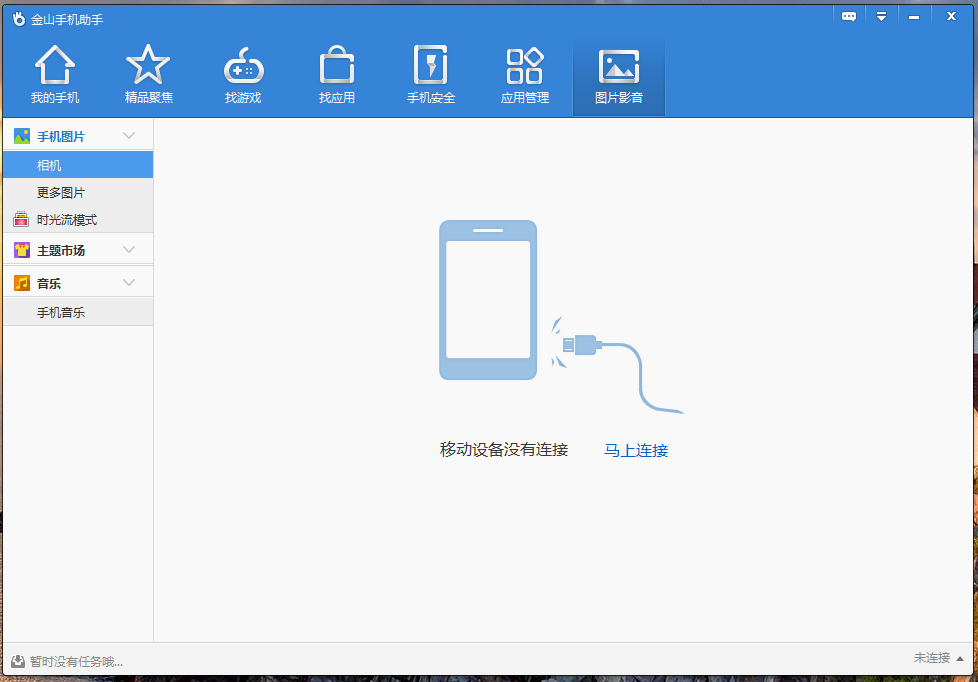Open 手机安全 security icon
Image resolution: width=978 pixels, height=682 pixels.
pos(431,66)
